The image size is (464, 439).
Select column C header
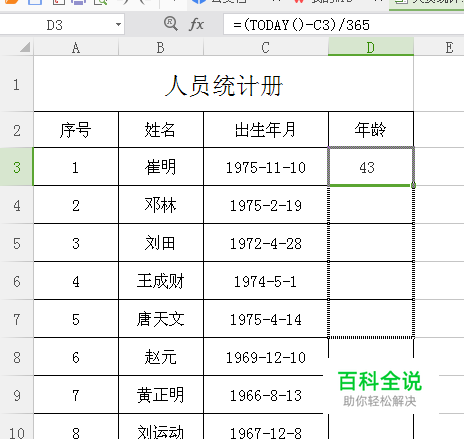coord(266,48)
